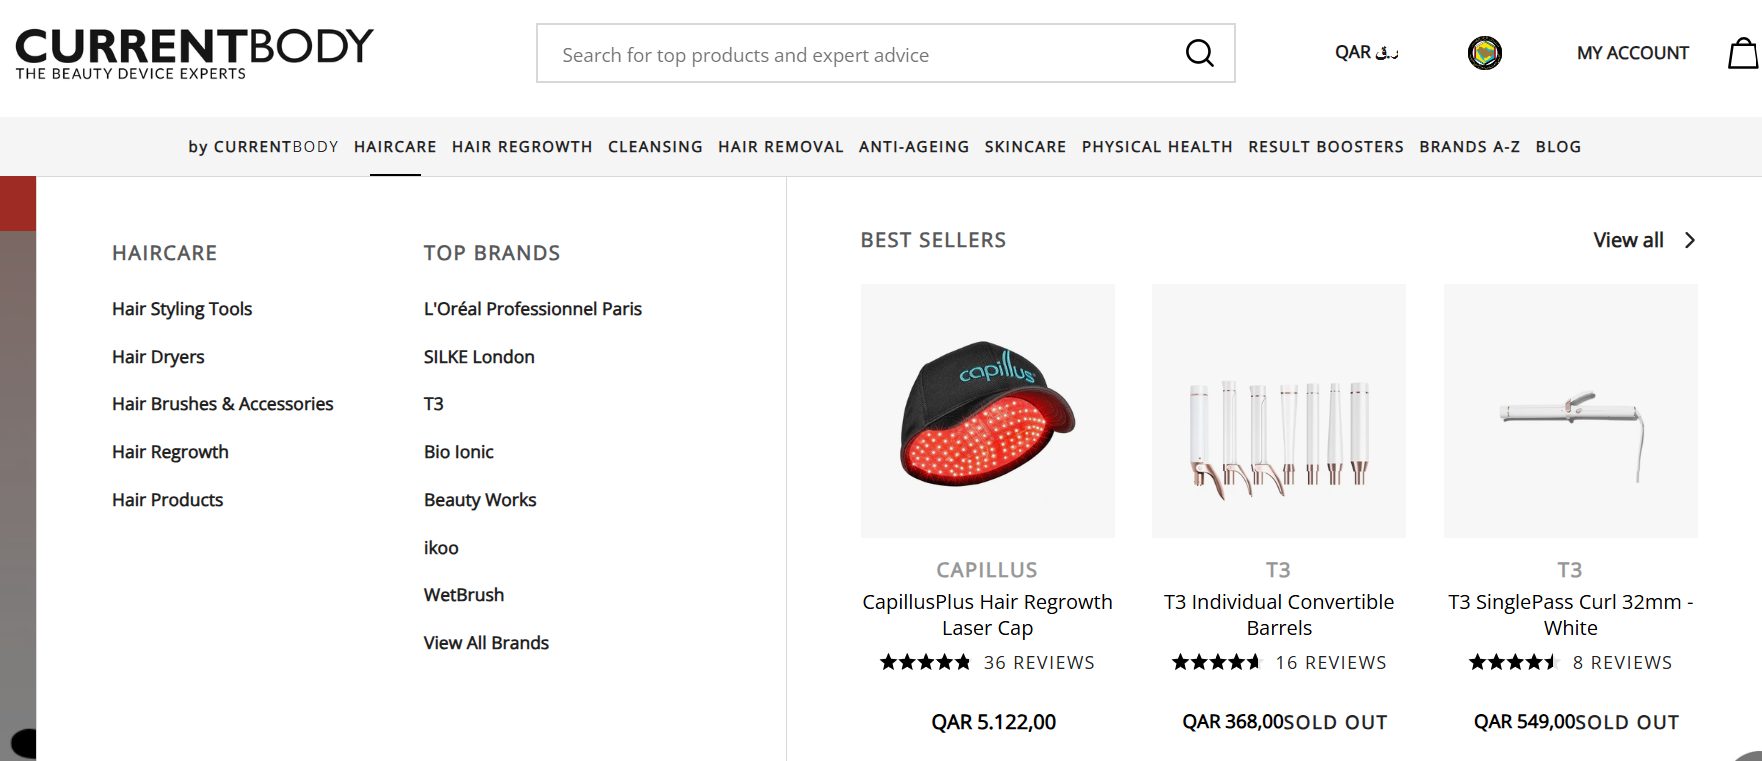Viewport: 1762px width, 761px height.
Task: Focus the product search field
Action: click(860, 54)
